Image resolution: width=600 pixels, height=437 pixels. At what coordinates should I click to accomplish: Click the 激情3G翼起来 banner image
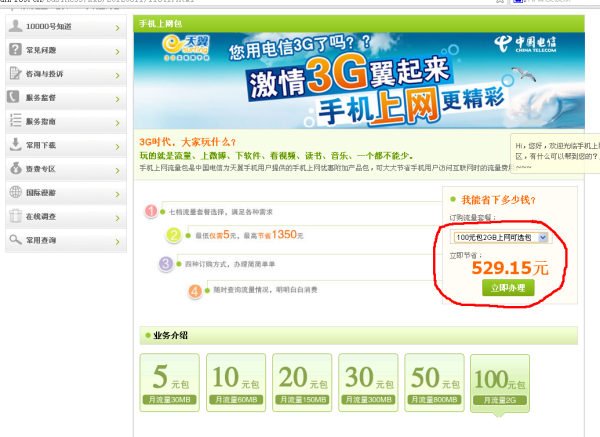359,81
